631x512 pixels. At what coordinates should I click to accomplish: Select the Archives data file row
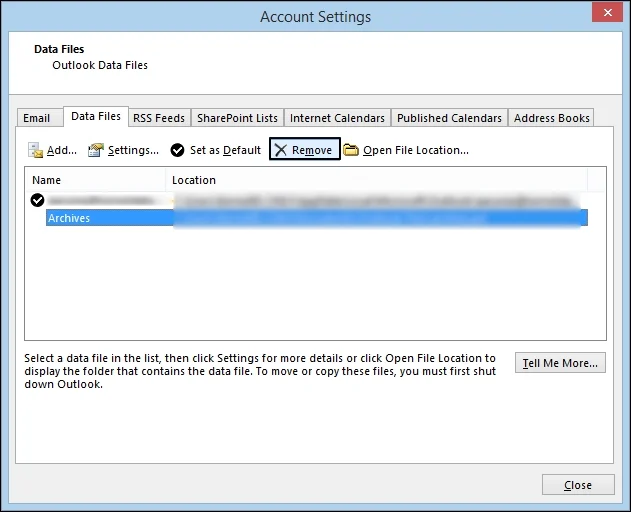pyautogui.click(x=317, y=218)
